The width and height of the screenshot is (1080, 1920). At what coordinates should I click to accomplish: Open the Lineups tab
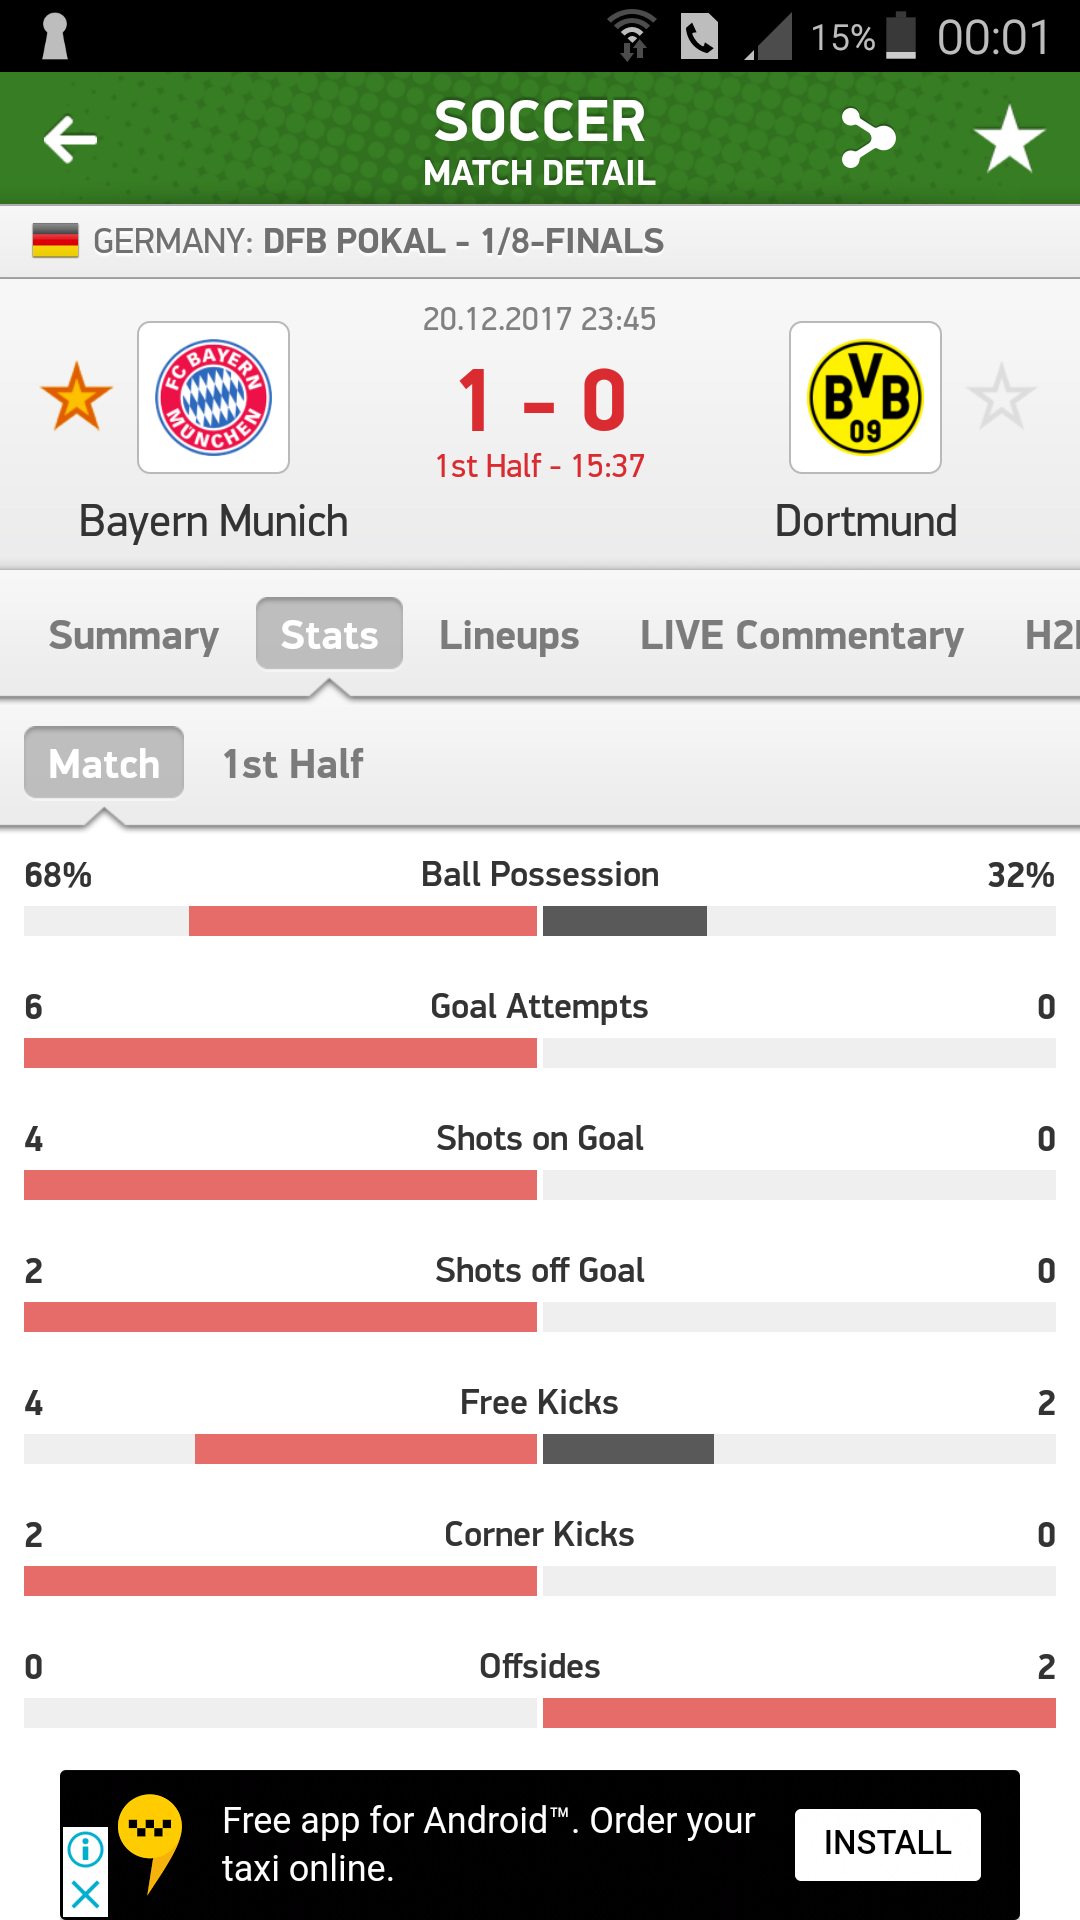509,635
